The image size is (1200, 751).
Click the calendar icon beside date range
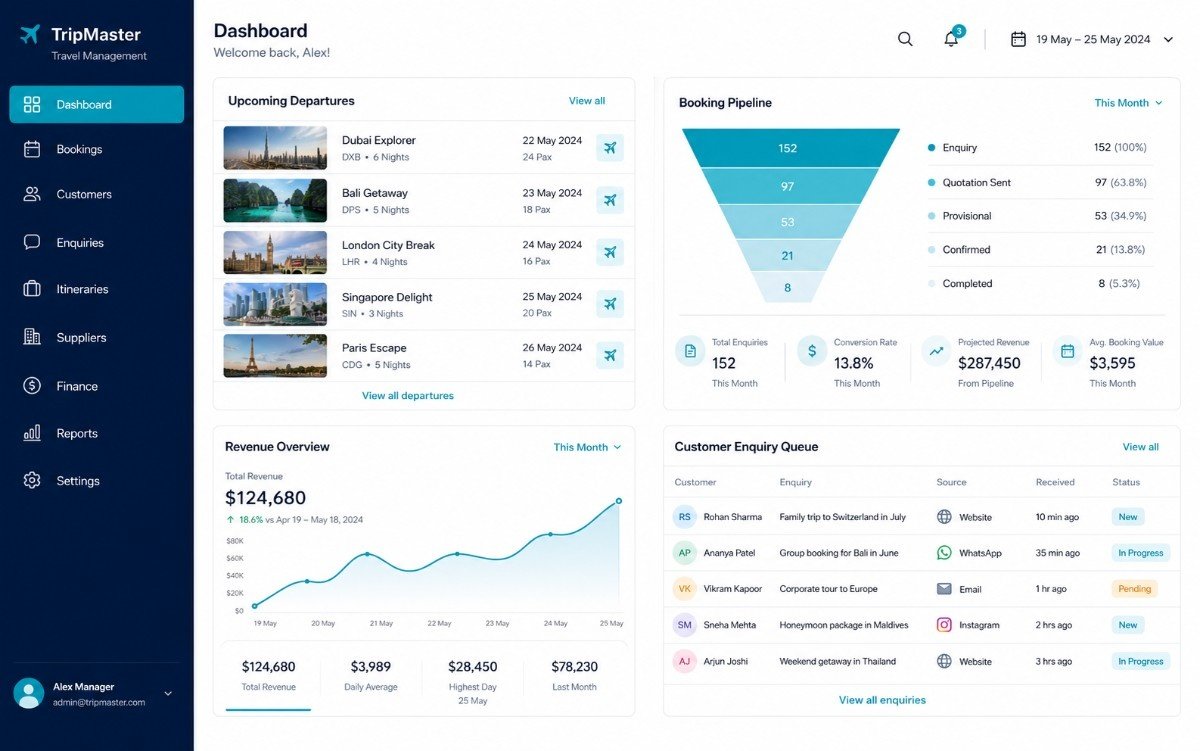coord(1018,39)
